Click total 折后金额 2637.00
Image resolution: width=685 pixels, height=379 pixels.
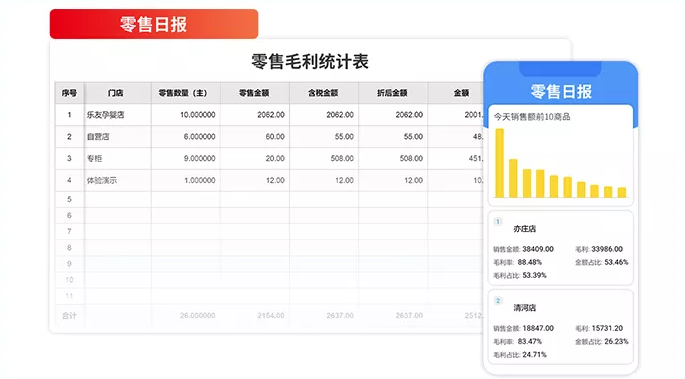coord(409,316)
